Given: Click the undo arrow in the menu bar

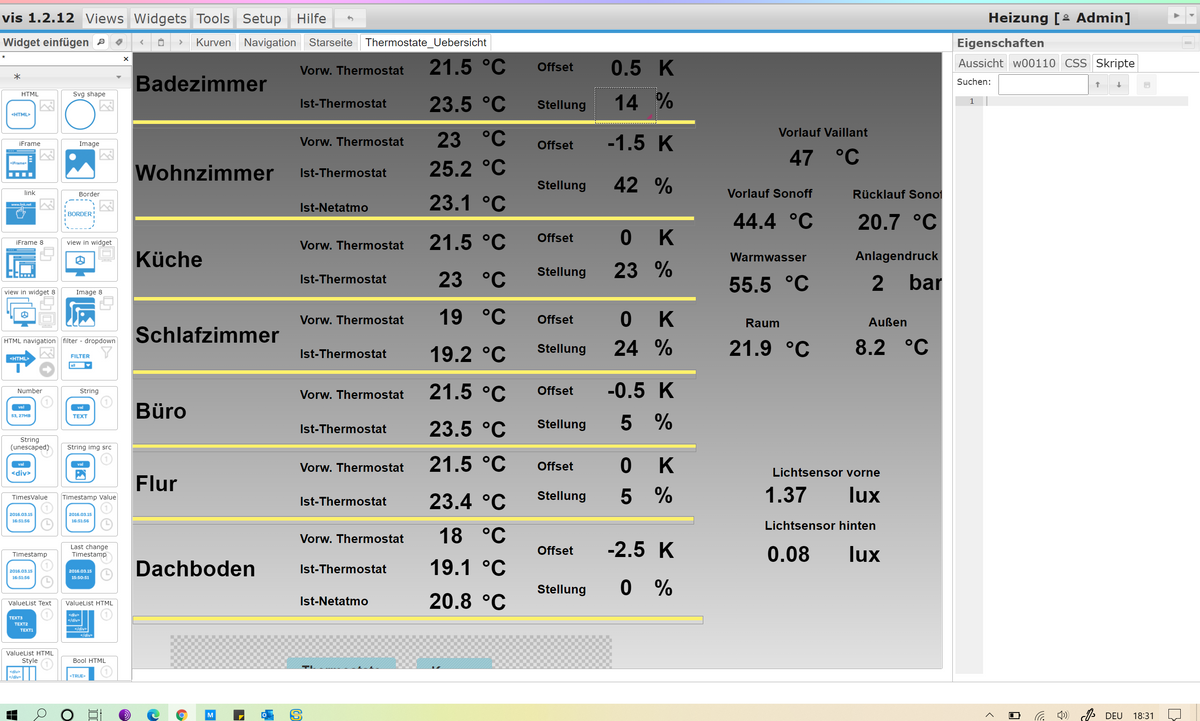Looking at the screenshot, I should [349, 17].
